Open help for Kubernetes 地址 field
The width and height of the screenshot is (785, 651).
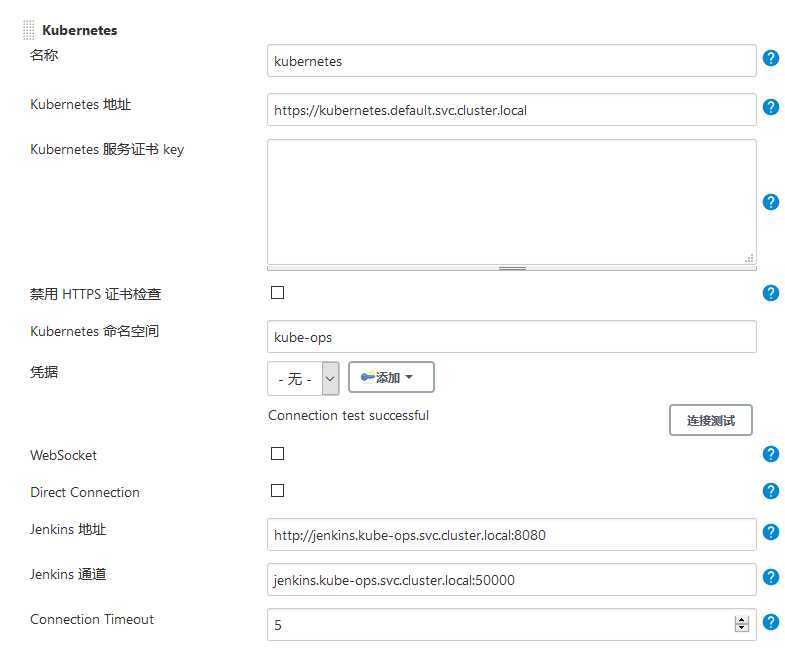pyautogui.click(x=770, y=107)
